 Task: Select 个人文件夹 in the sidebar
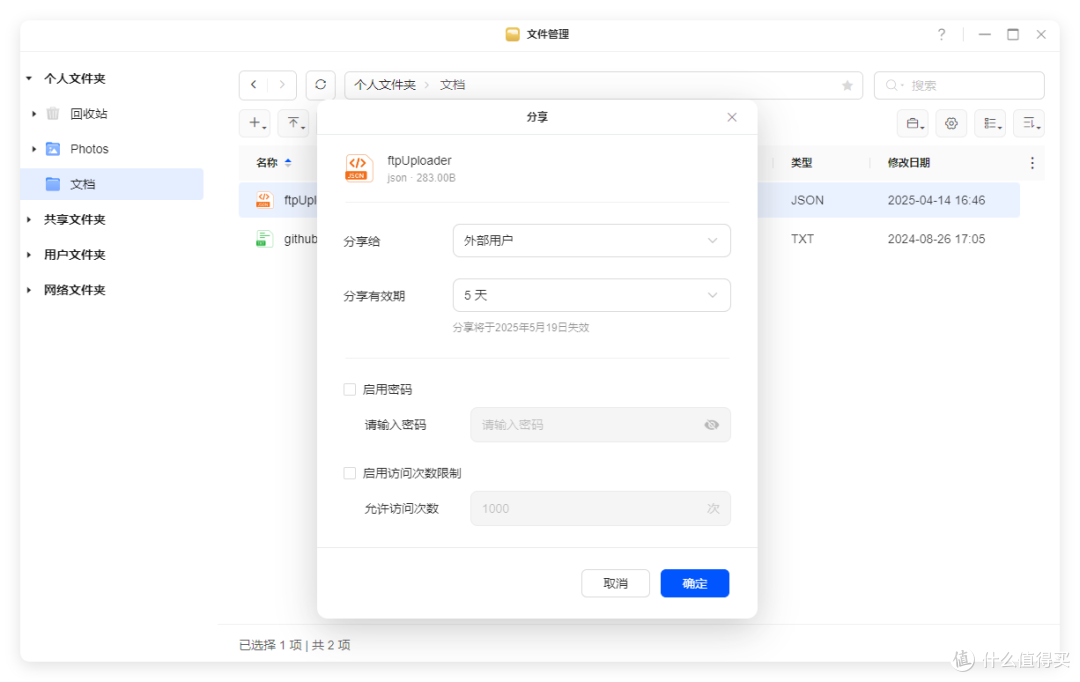[x=74, y=79]
